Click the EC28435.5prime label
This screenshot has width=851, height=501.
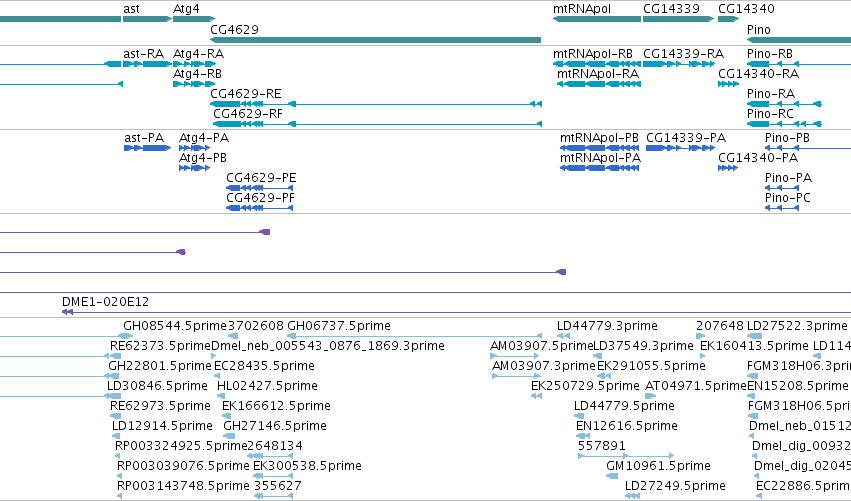264,366
